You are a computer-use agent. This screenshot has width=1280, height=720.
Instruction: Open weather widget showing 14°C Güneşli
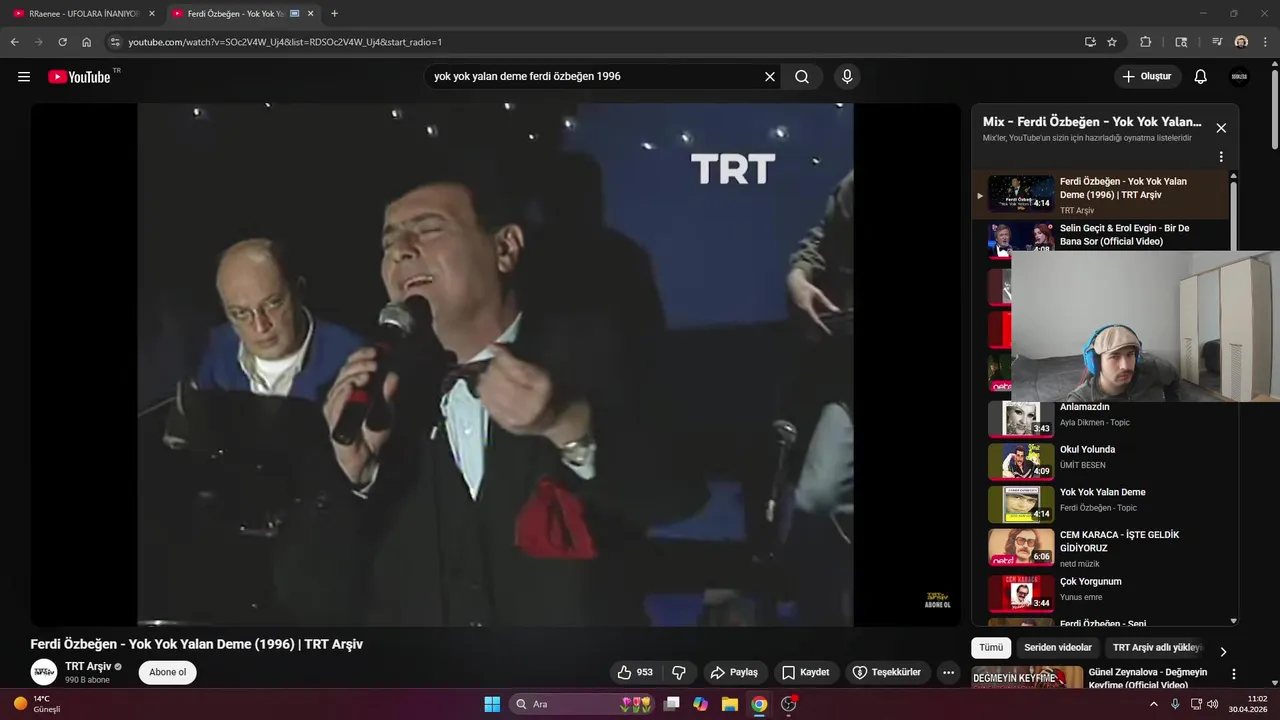(38, 704)
